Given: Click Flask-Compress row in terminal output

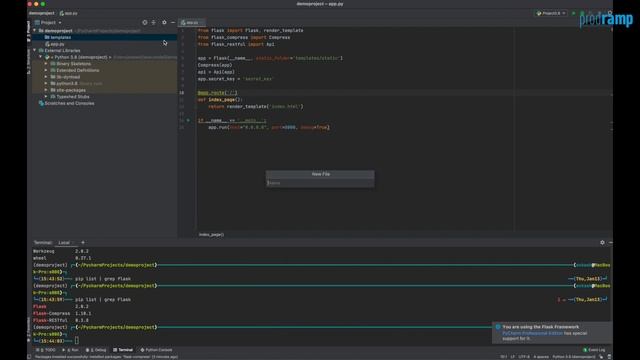Looking at the screenshot, I should 62,313.
